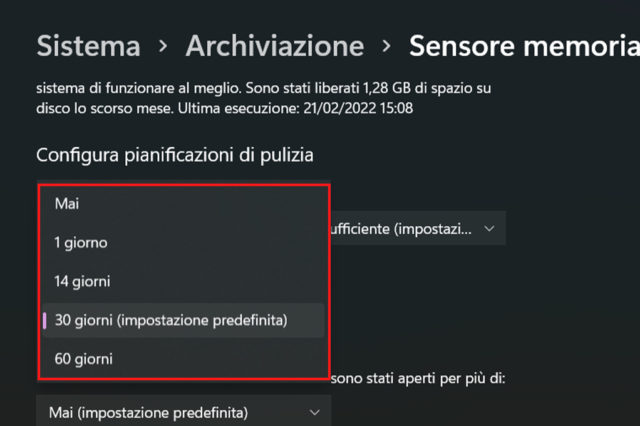Select 30 giorni (impostazione predefinita)

pos(171,320)
